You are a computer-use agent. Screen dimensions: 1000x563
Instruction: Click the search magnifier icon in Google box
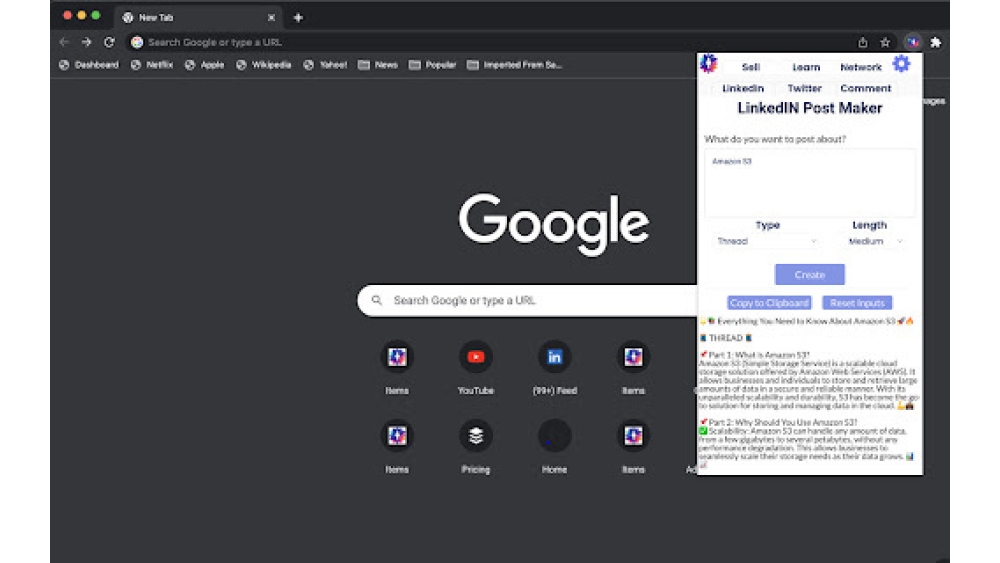click(377, 300)
